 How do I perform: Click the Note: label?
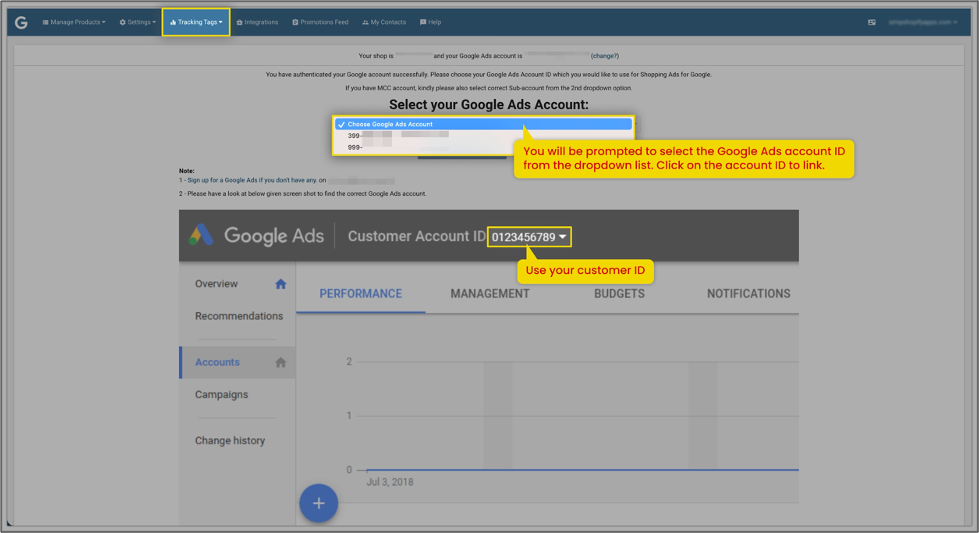click(x=187, y=171)
